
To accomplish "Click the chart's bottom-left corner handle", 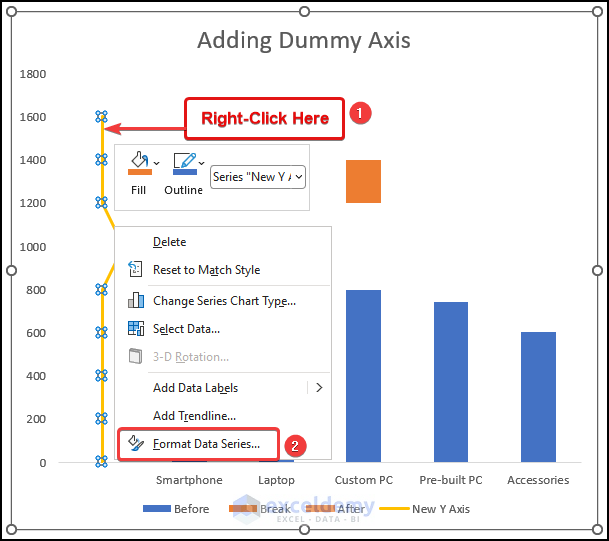I will [12, 529].
